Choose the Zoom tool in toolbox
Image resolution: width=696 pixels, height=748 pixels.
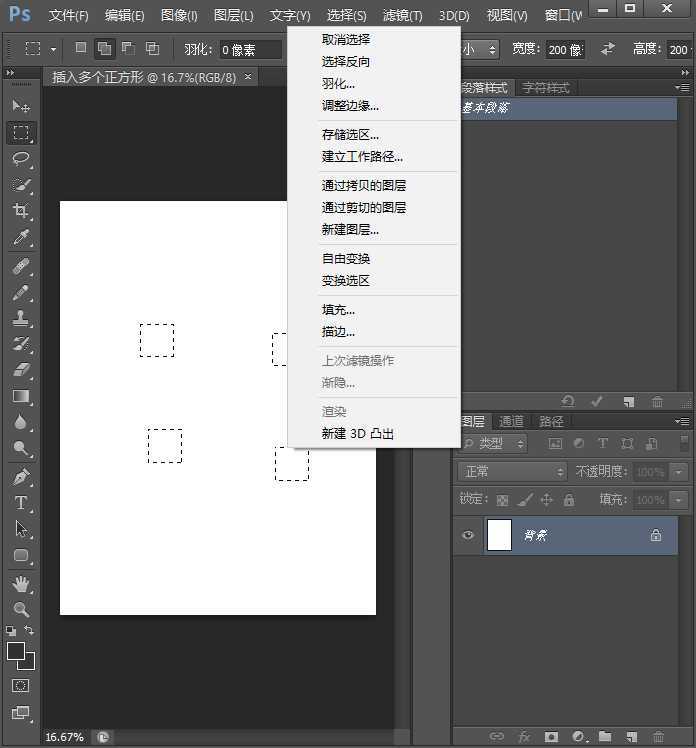click(21, 609)
